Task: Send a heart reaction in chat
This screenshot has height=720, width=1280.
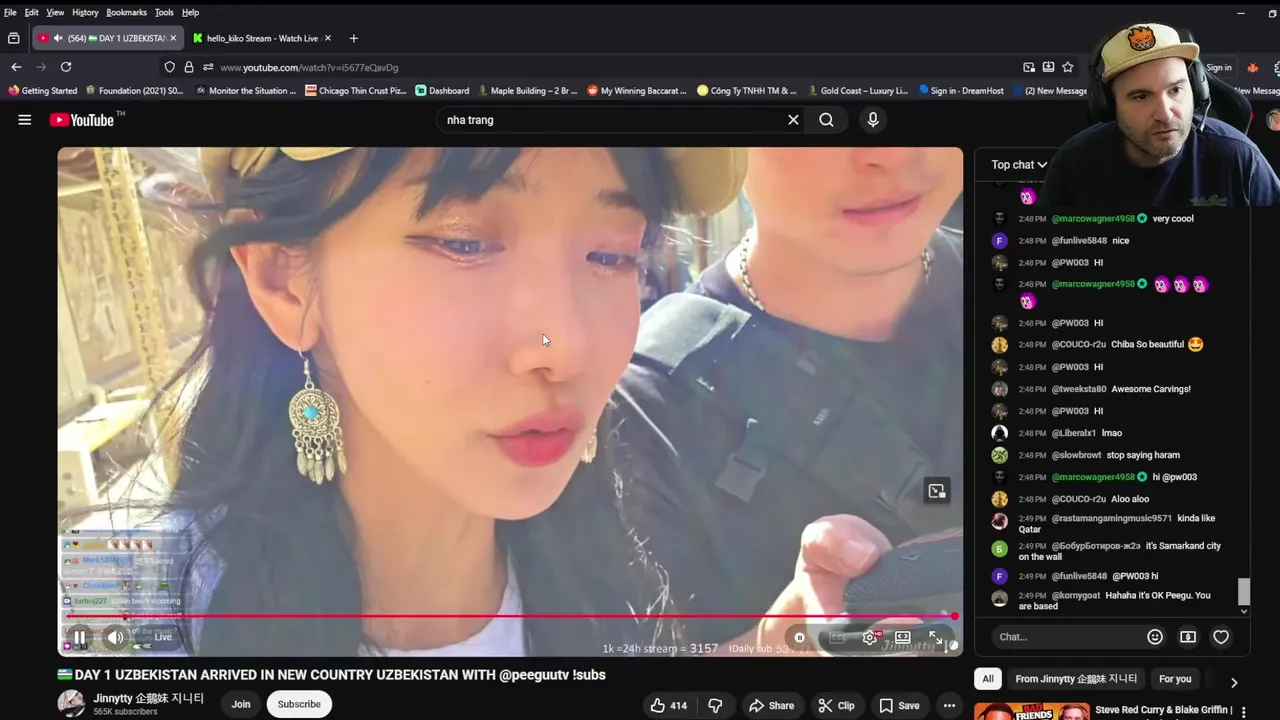Action: pos(1221,637)
